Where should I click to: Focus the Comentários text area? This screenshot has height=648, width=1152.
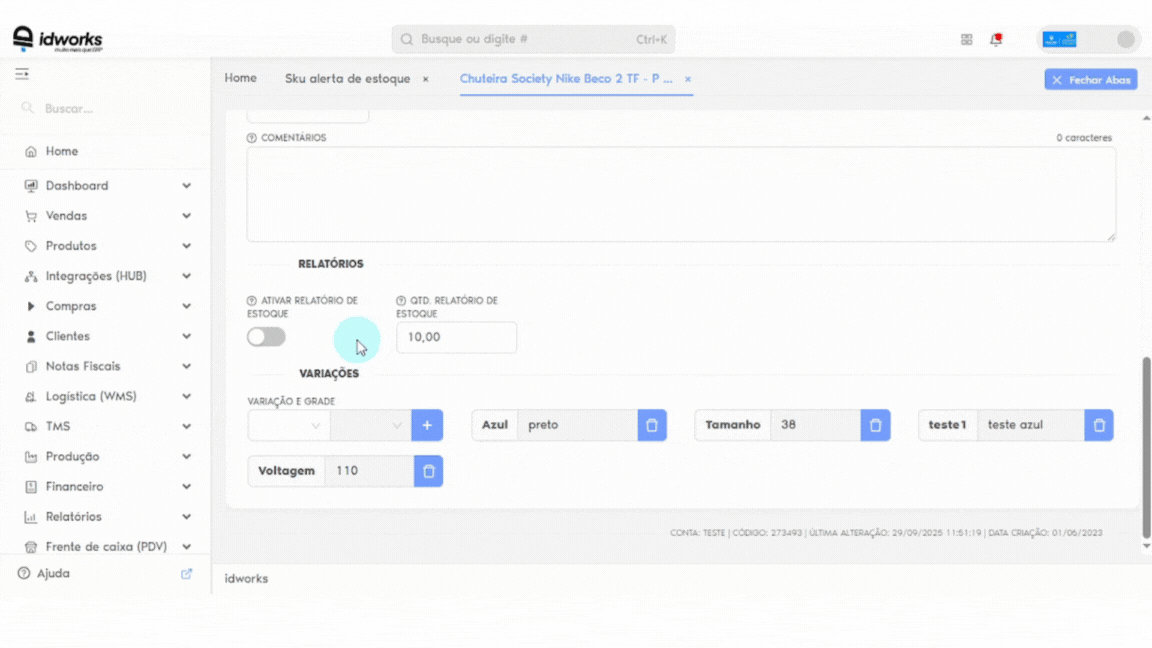click(x=681, y=195)
